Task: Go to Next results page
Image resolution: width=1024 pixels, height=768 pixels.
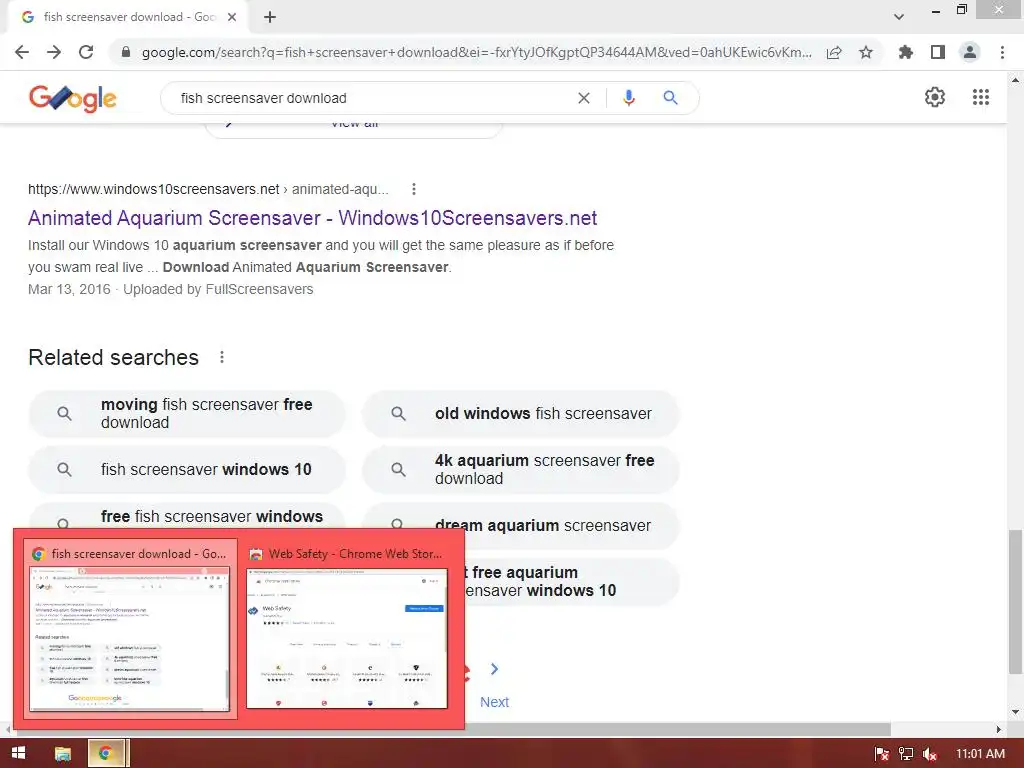Action: point(494,702)
